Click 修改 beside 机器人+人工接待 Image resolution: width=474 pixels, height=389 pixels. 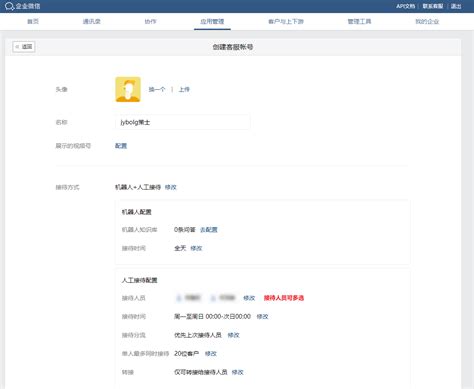click(171, 187)
